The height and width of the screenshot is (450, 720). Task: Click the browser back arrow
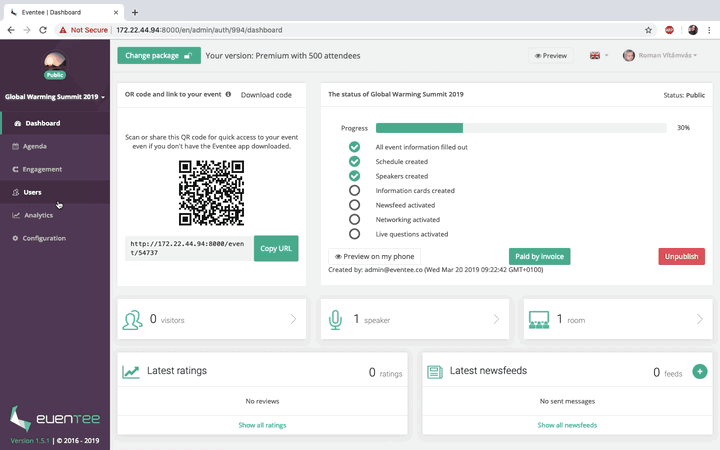pos(11,30)
